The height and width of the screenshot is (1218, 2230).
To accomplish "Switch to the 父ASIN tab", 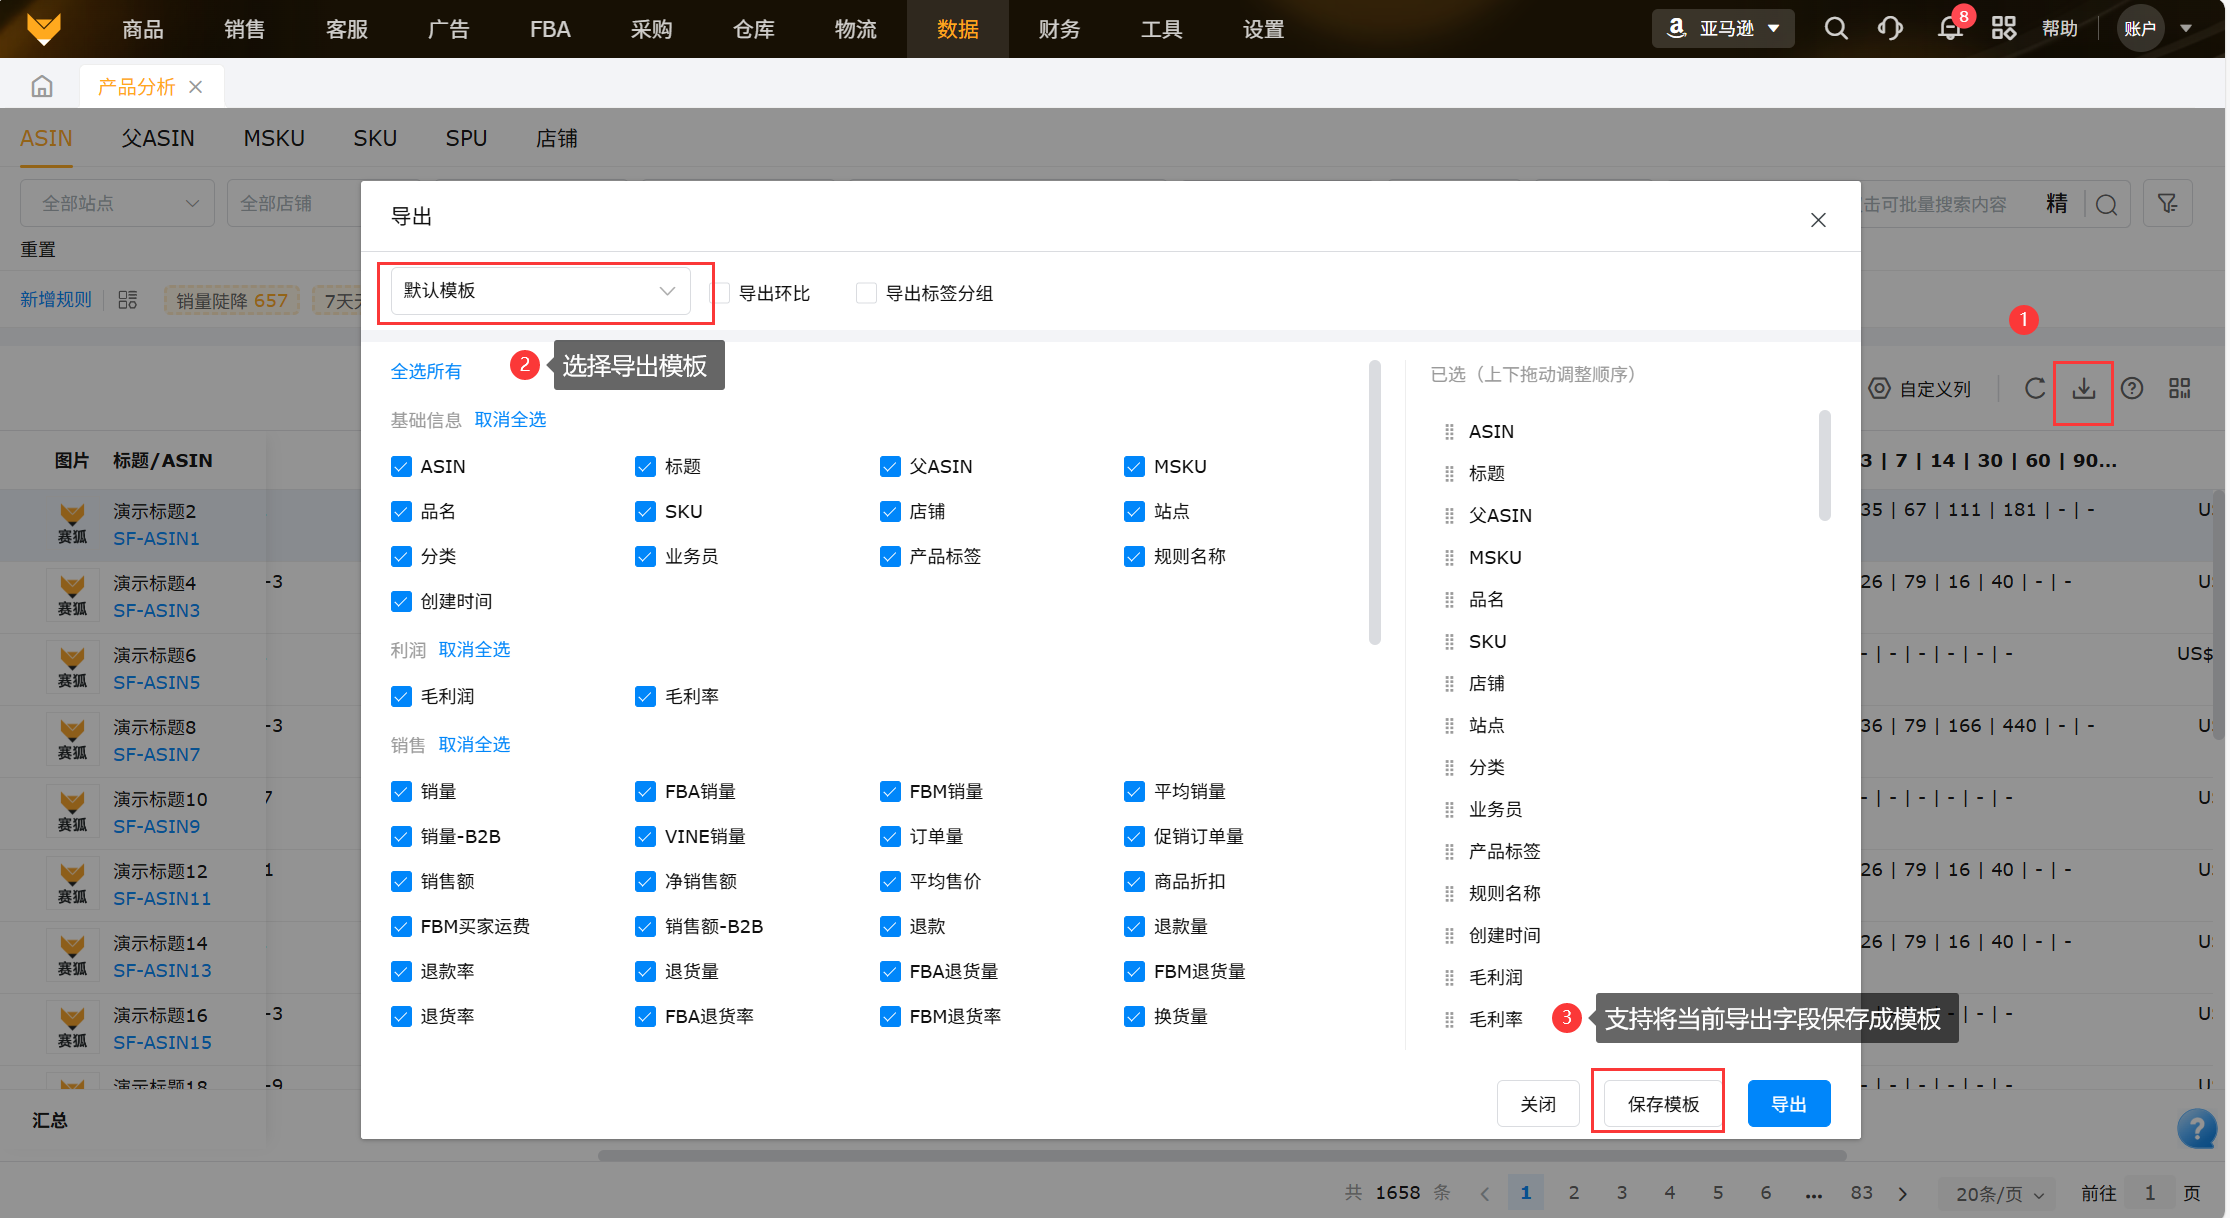I will (x=158, y=138).
